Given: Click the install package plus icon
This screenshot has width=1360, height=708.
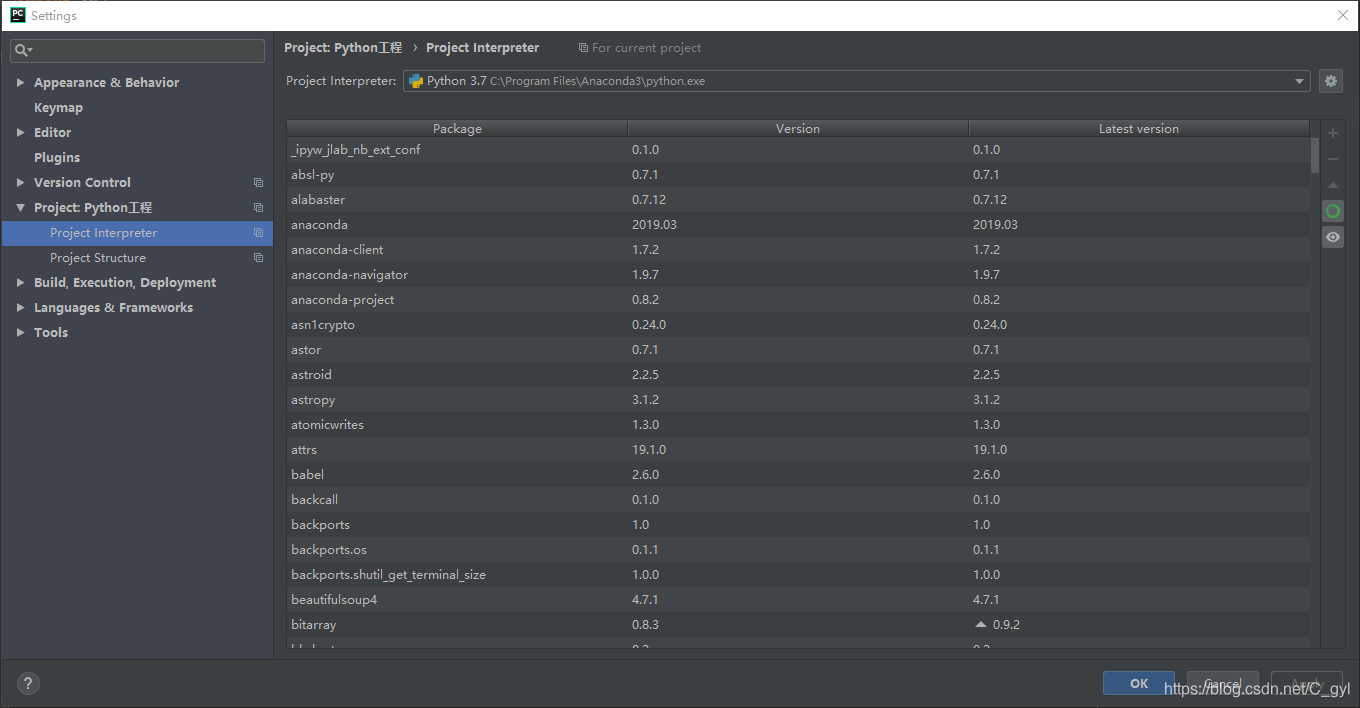Looking at the screenshot, I should (1333, 133).
